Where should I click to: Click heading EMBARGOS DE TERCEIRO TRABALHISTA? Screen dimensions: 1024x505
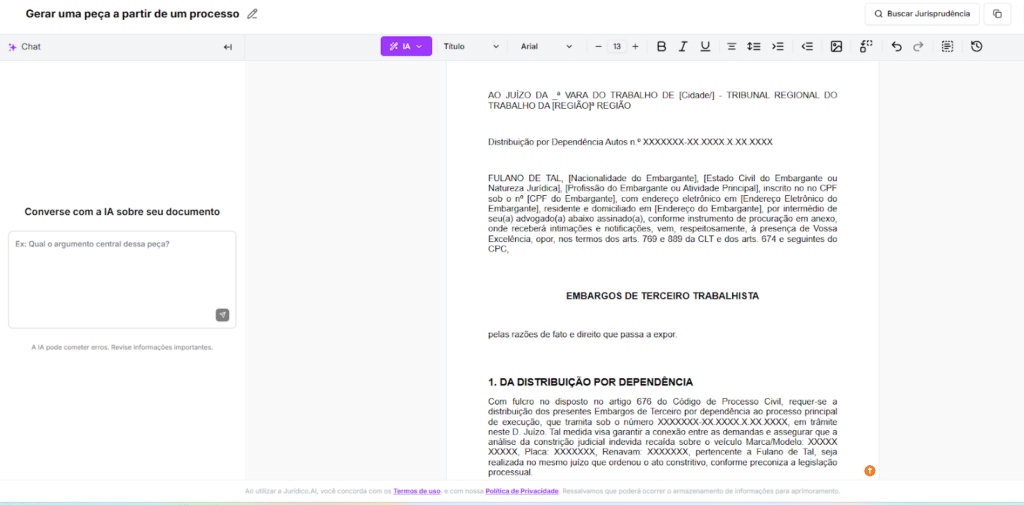pyautogui.click(x=662, y=296)
